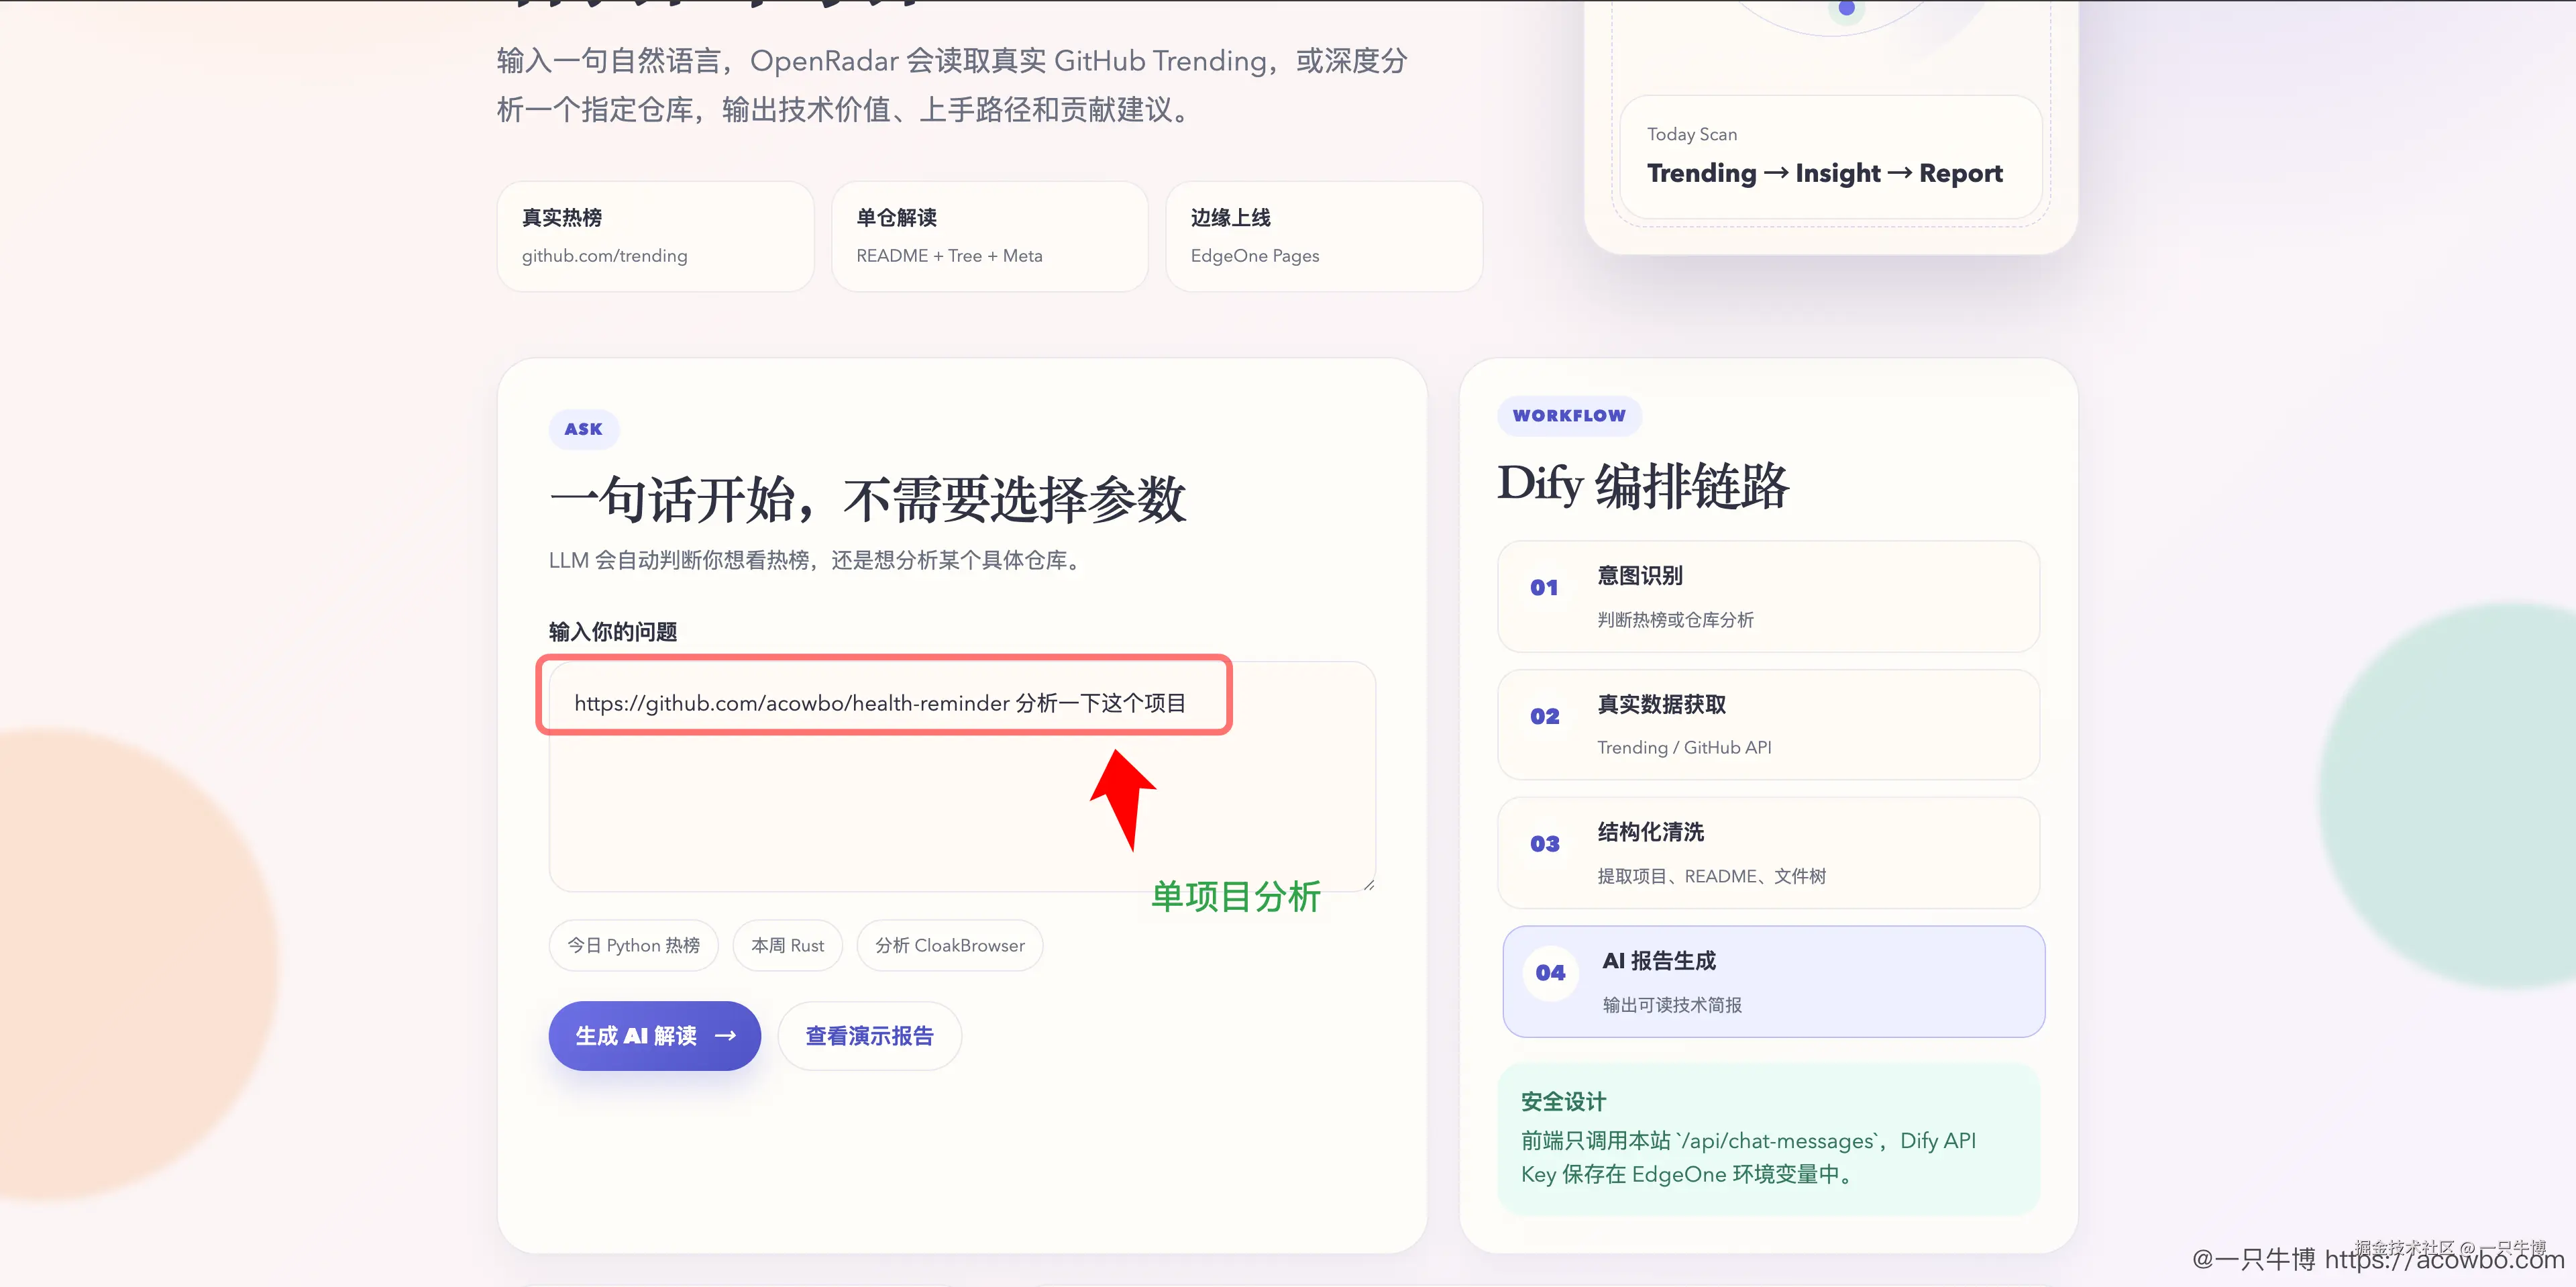This screenshot has height=1287, width=2576.
Task: Click the 04 number badge
Action: pos(1550,973)
